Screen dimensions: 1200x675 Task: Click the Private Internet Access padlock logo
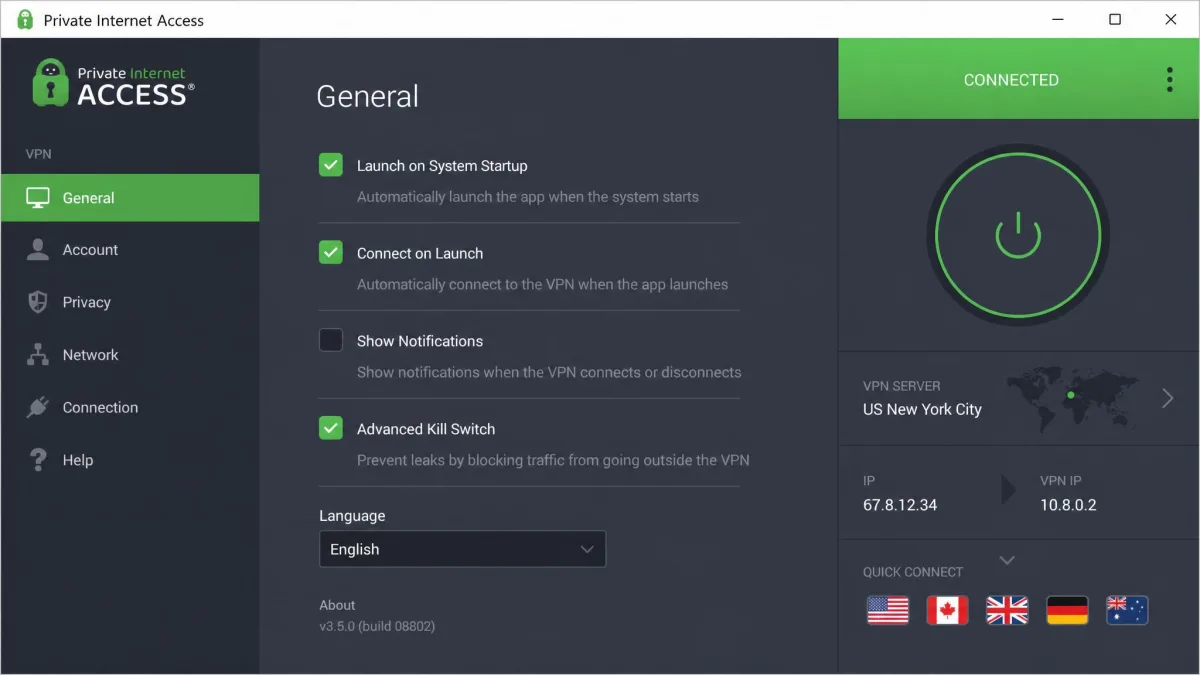50,83
